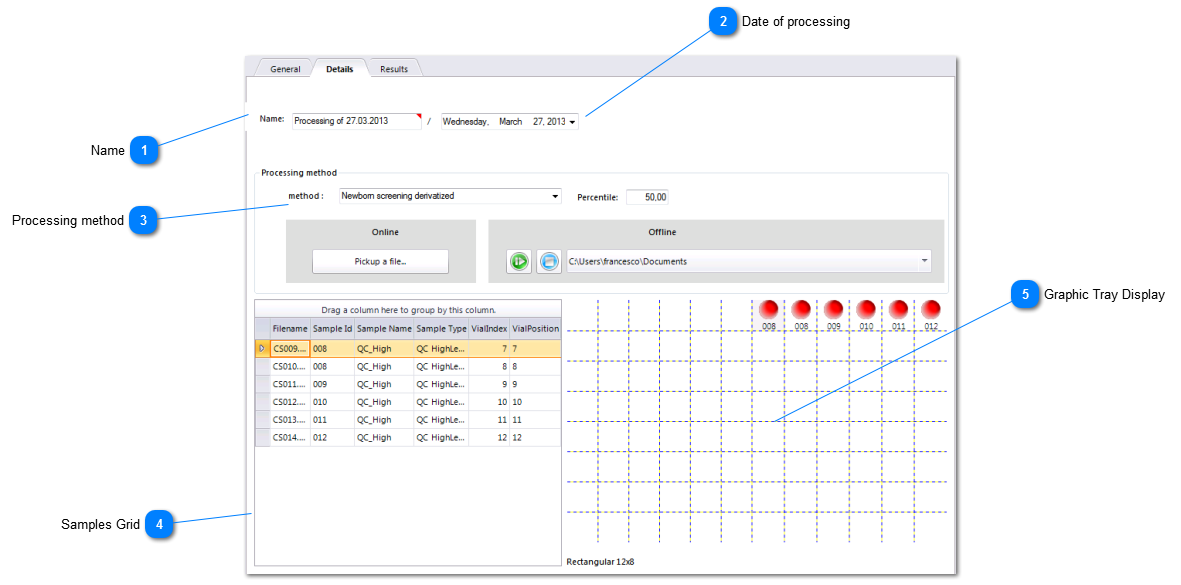Click the Percentile value field
The width and height of the screenshot is (1181, 585).
(x=647, y=197)
